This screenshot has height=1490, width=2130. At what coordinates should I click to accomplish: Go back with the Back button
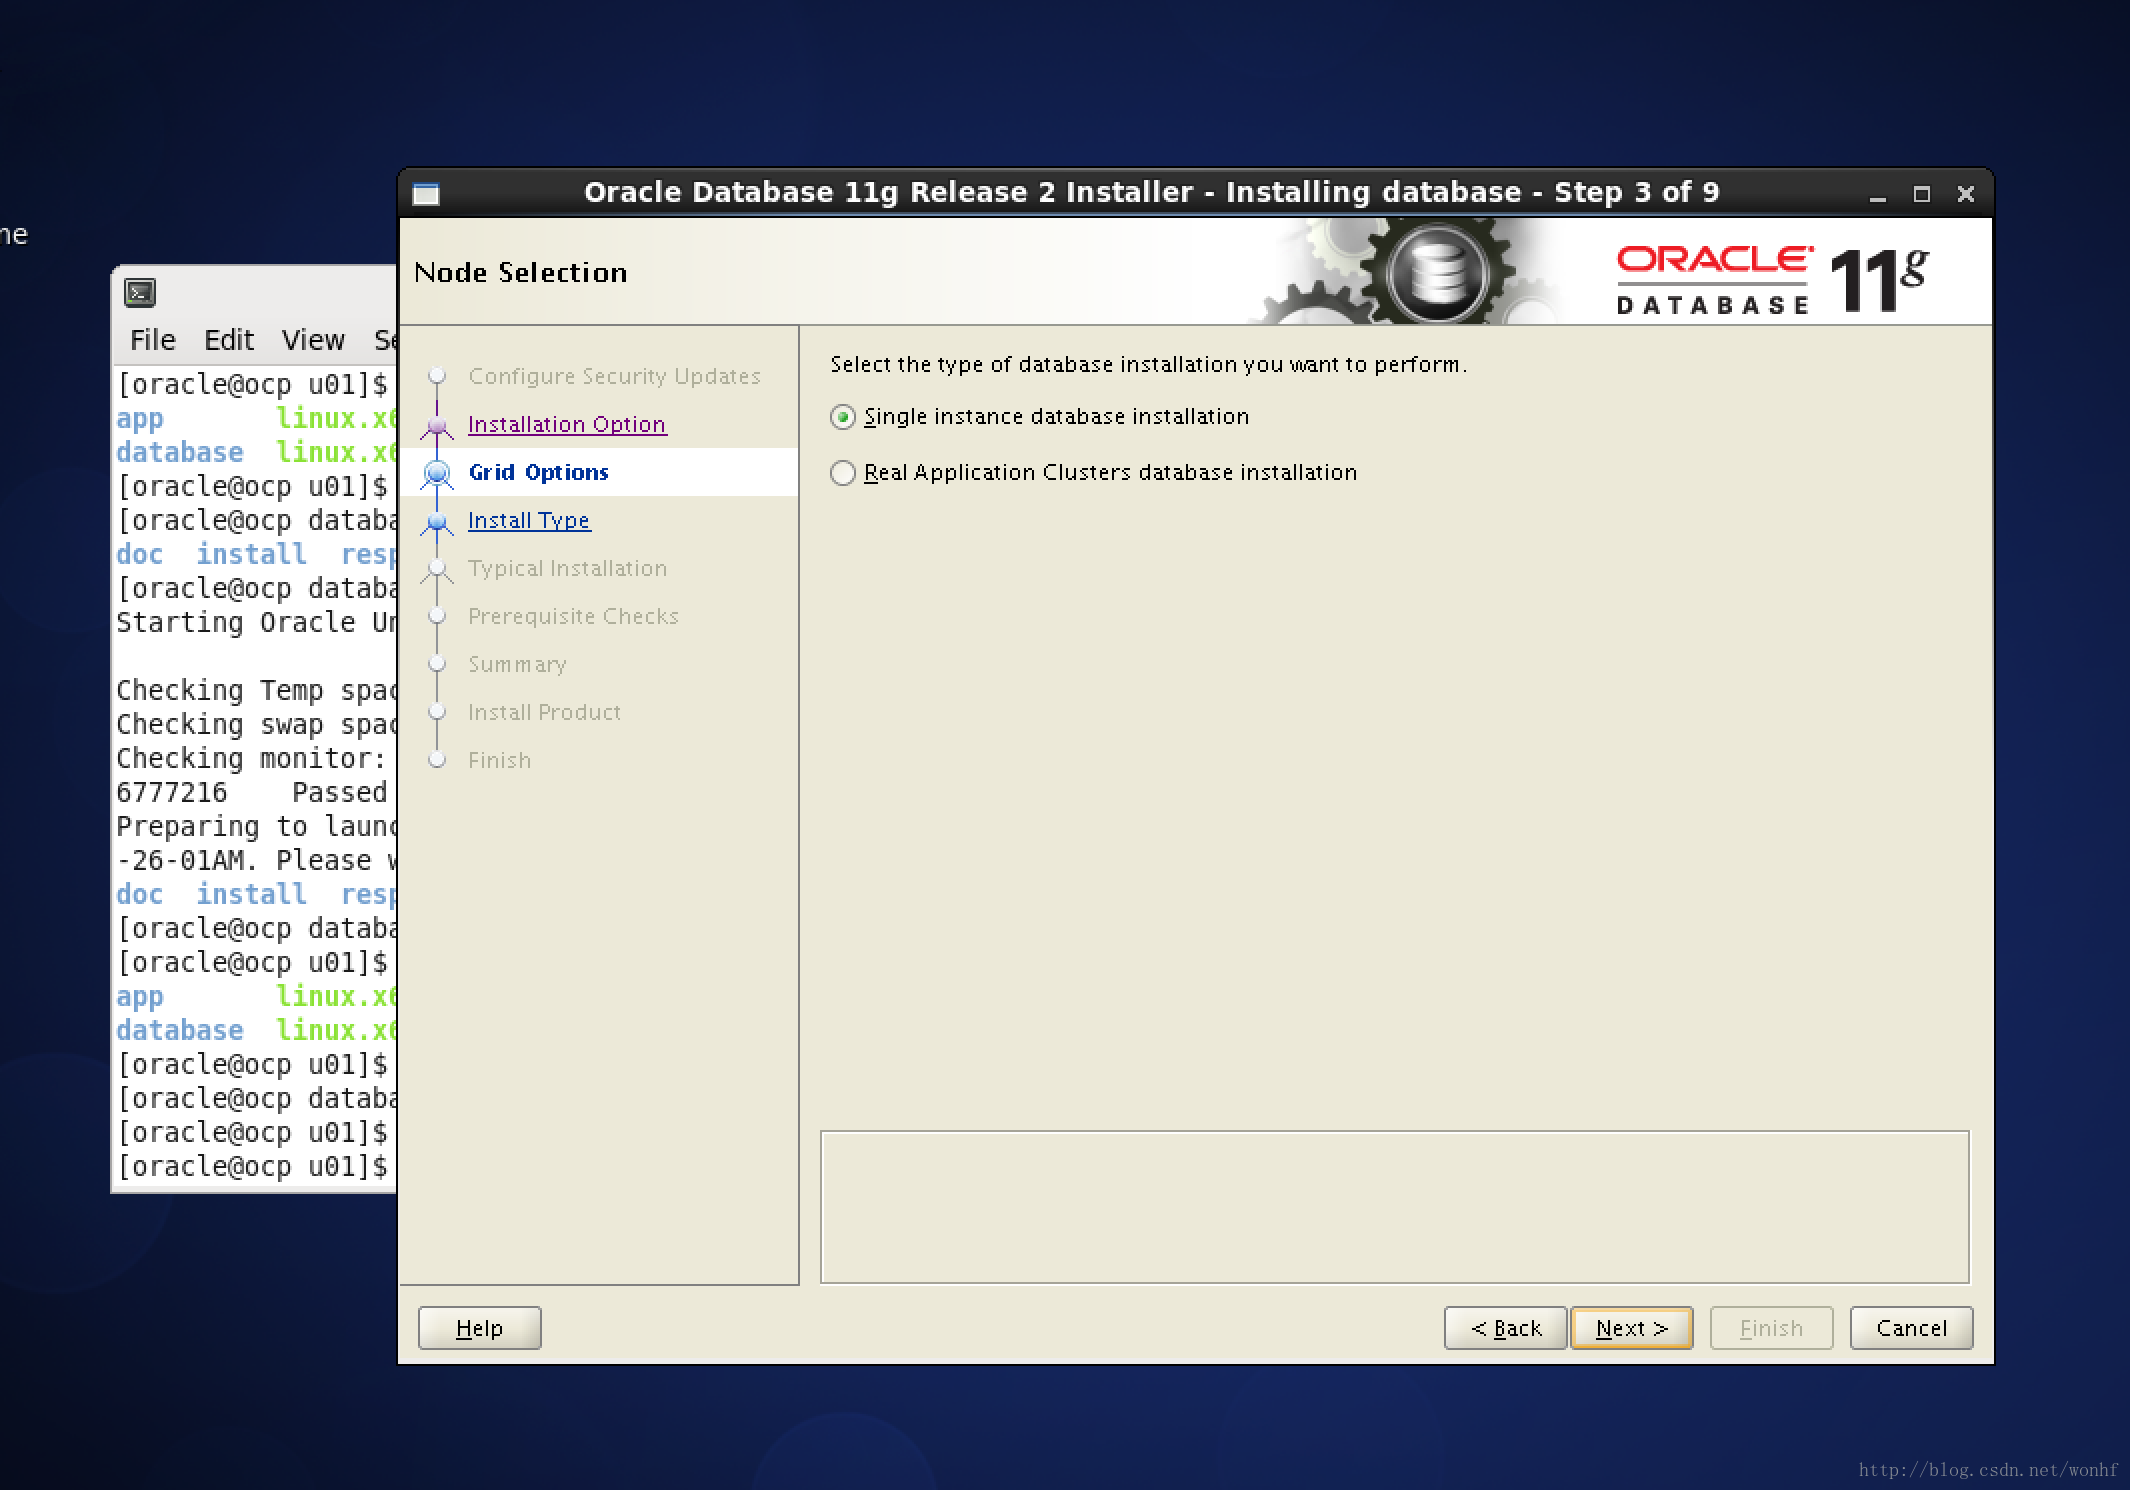coord(1505,1328)
